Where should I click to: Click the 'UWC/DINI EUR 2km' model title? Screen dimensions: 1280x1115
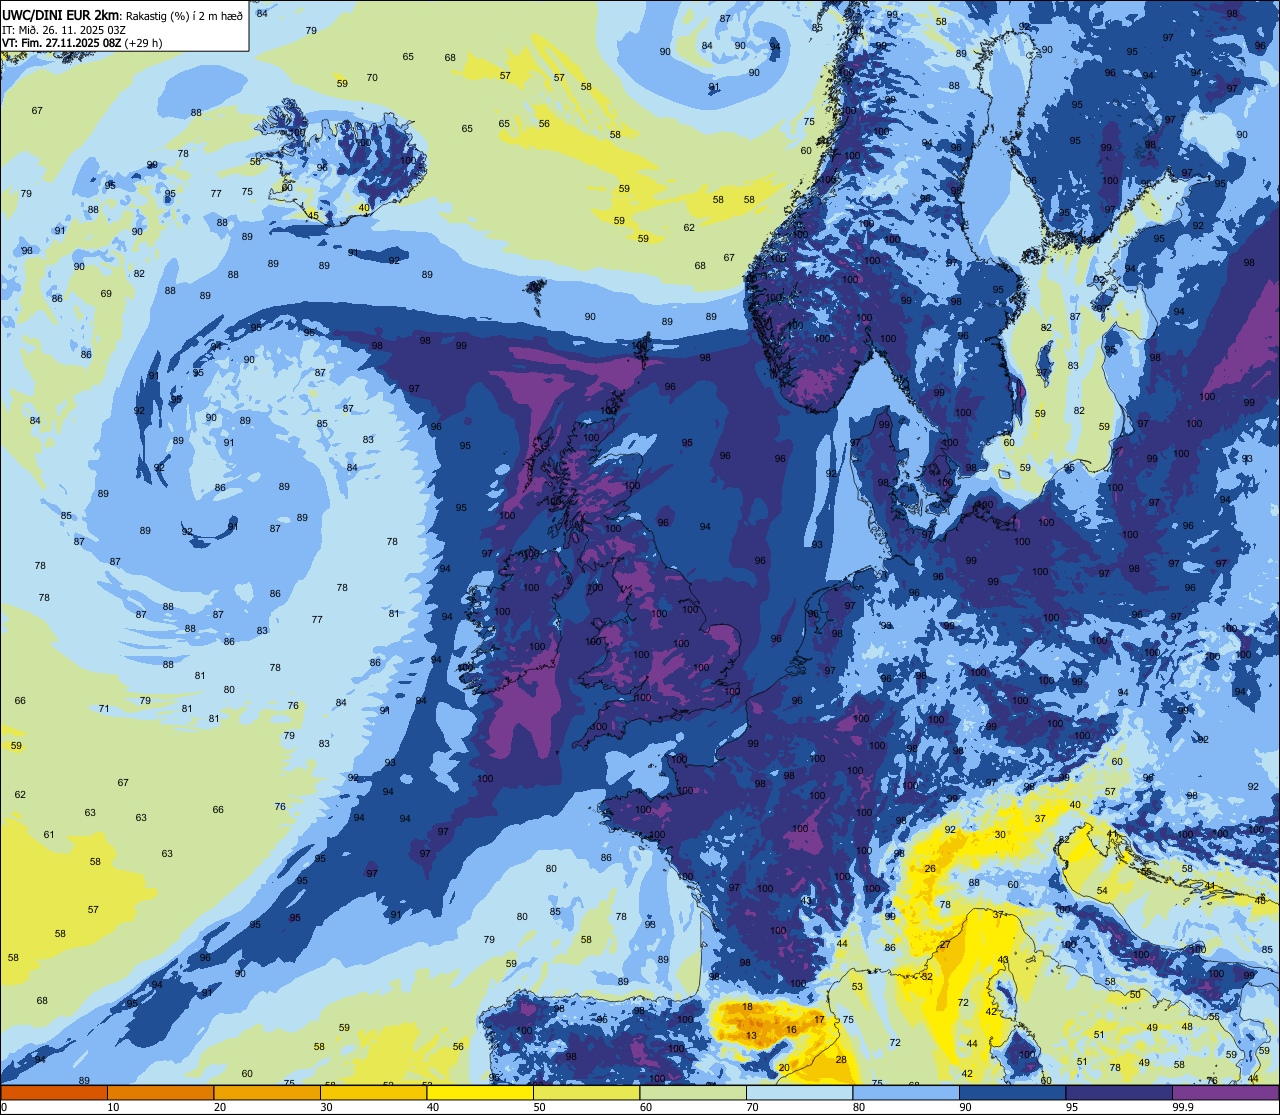tap(60, 14)
